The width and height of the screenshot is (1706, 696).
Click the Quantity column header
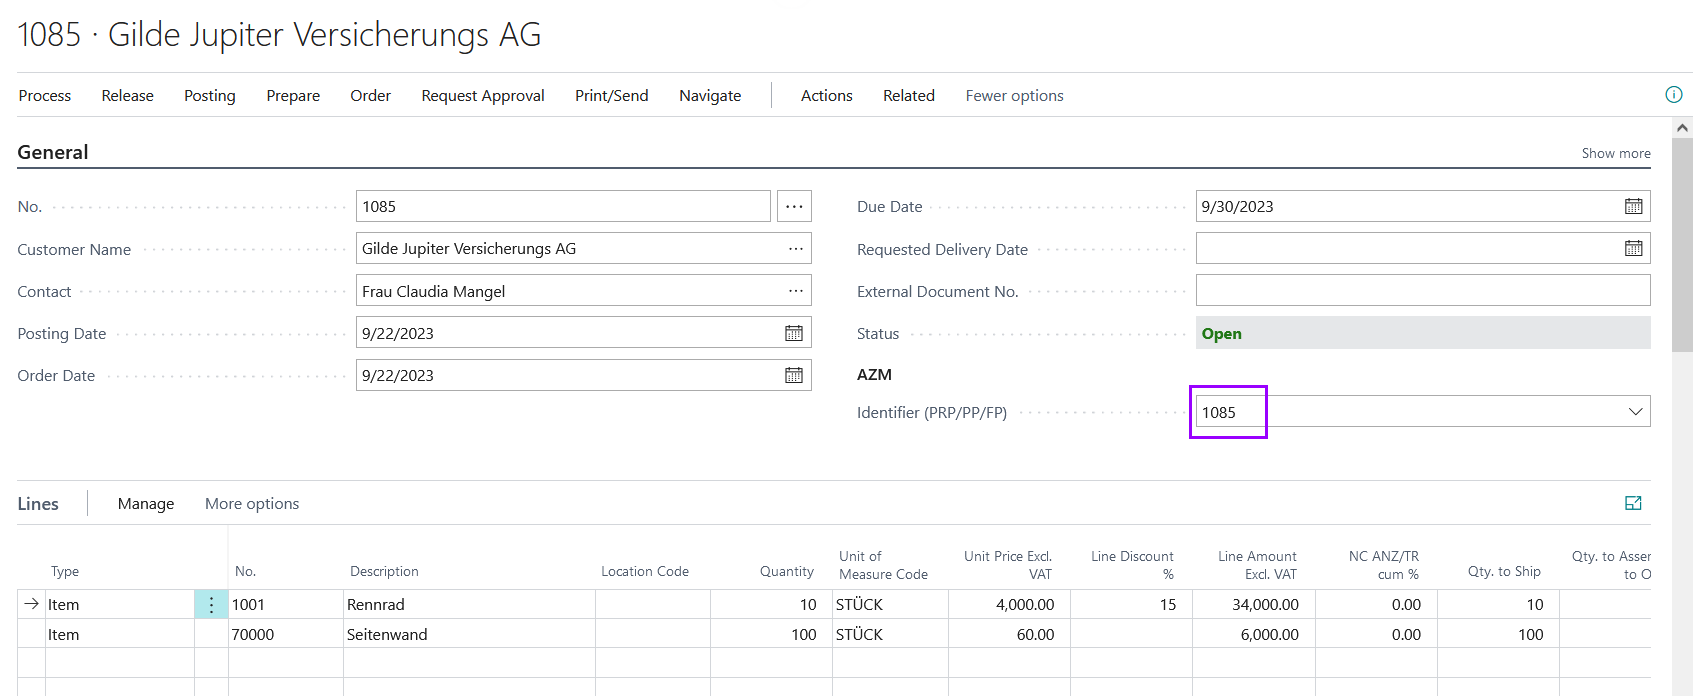pyautogui.click(x=787, y=571)
